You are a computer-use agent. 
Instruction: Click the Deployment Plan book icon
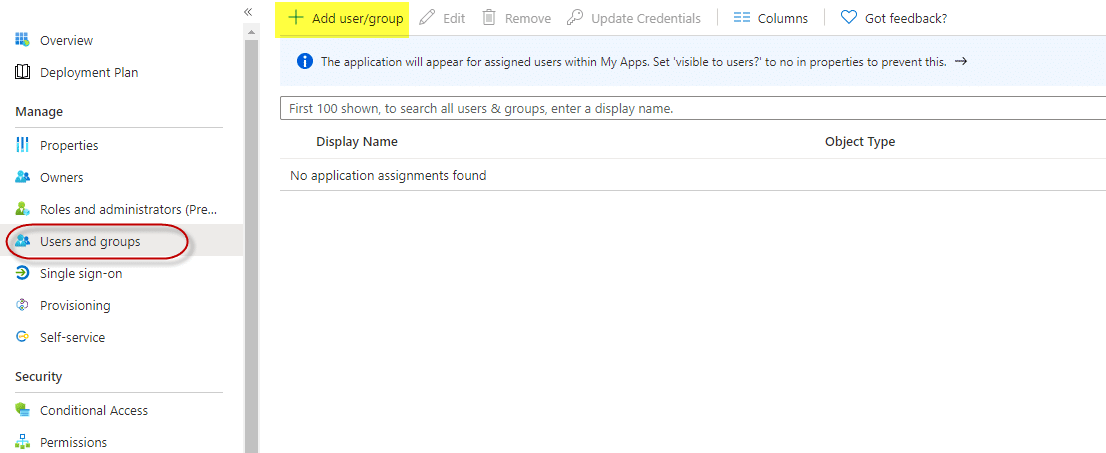[22, 72]
